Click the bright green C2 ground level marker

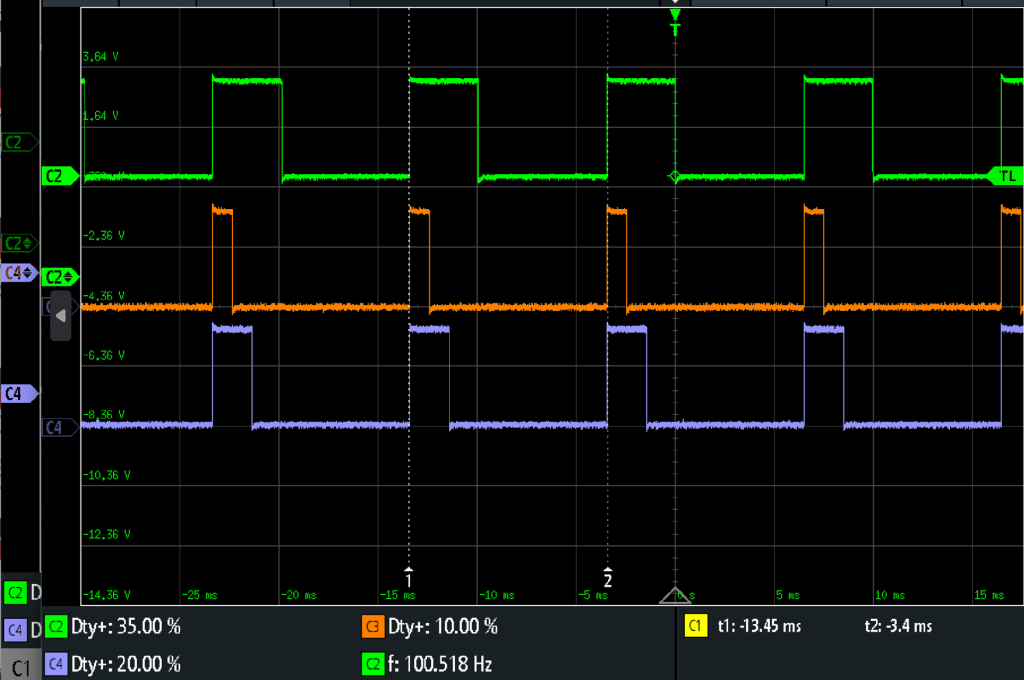click(x=58, y=176)
